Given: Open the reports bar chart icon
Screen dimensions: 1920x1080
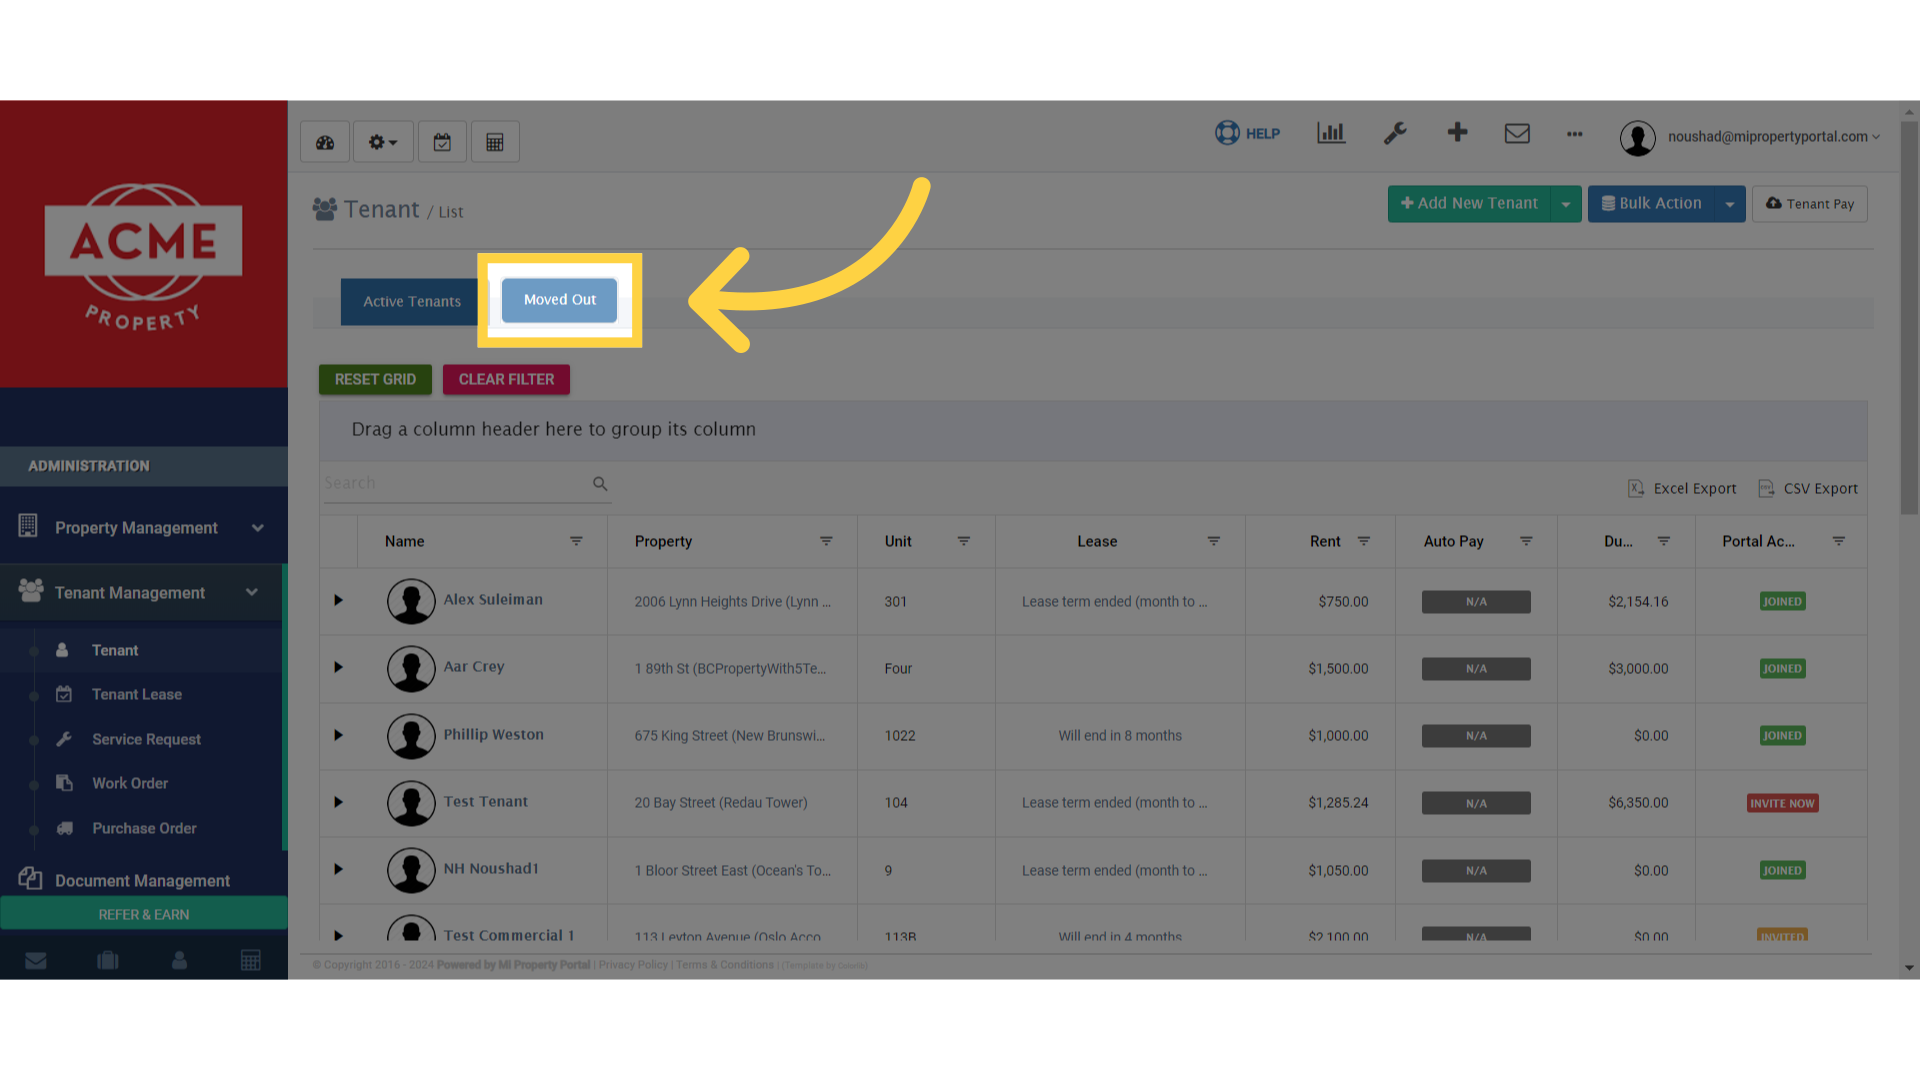Looking at the screenshot, I should tap(1331, 133).
